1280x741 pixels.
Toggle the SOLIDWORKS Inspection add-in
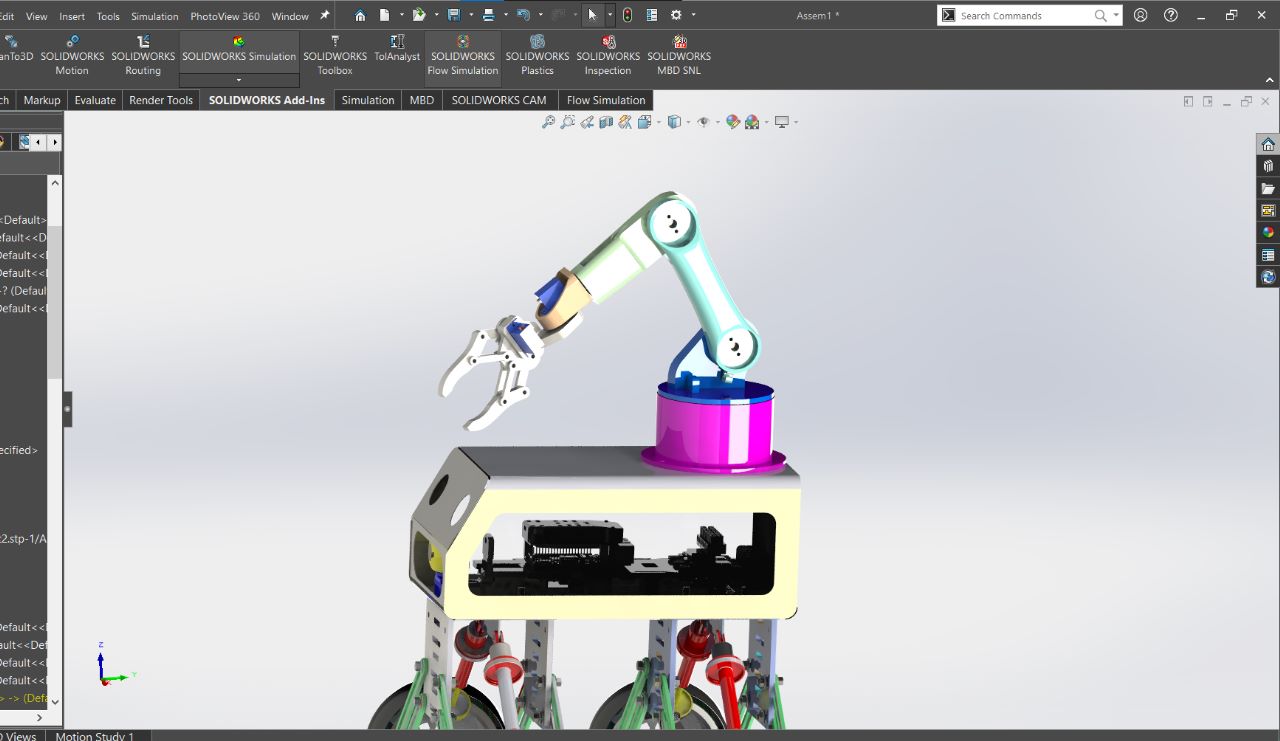pyautogui.click(x=608, y=56)
